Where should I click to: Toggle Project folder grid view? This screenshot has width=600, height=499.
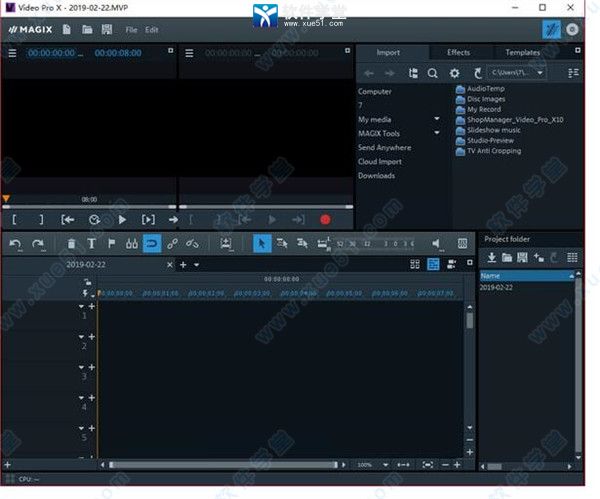point(572,258)
